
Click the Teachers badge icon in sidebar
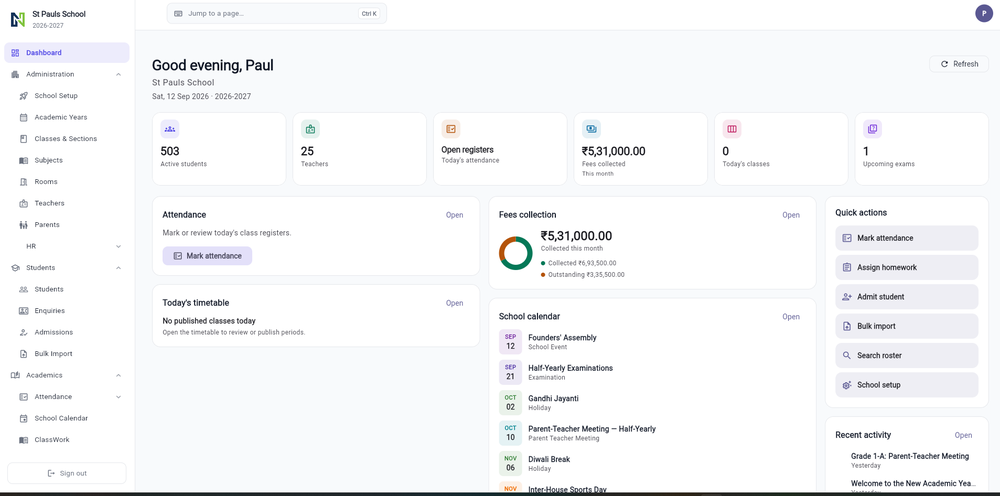pos(24,203)
